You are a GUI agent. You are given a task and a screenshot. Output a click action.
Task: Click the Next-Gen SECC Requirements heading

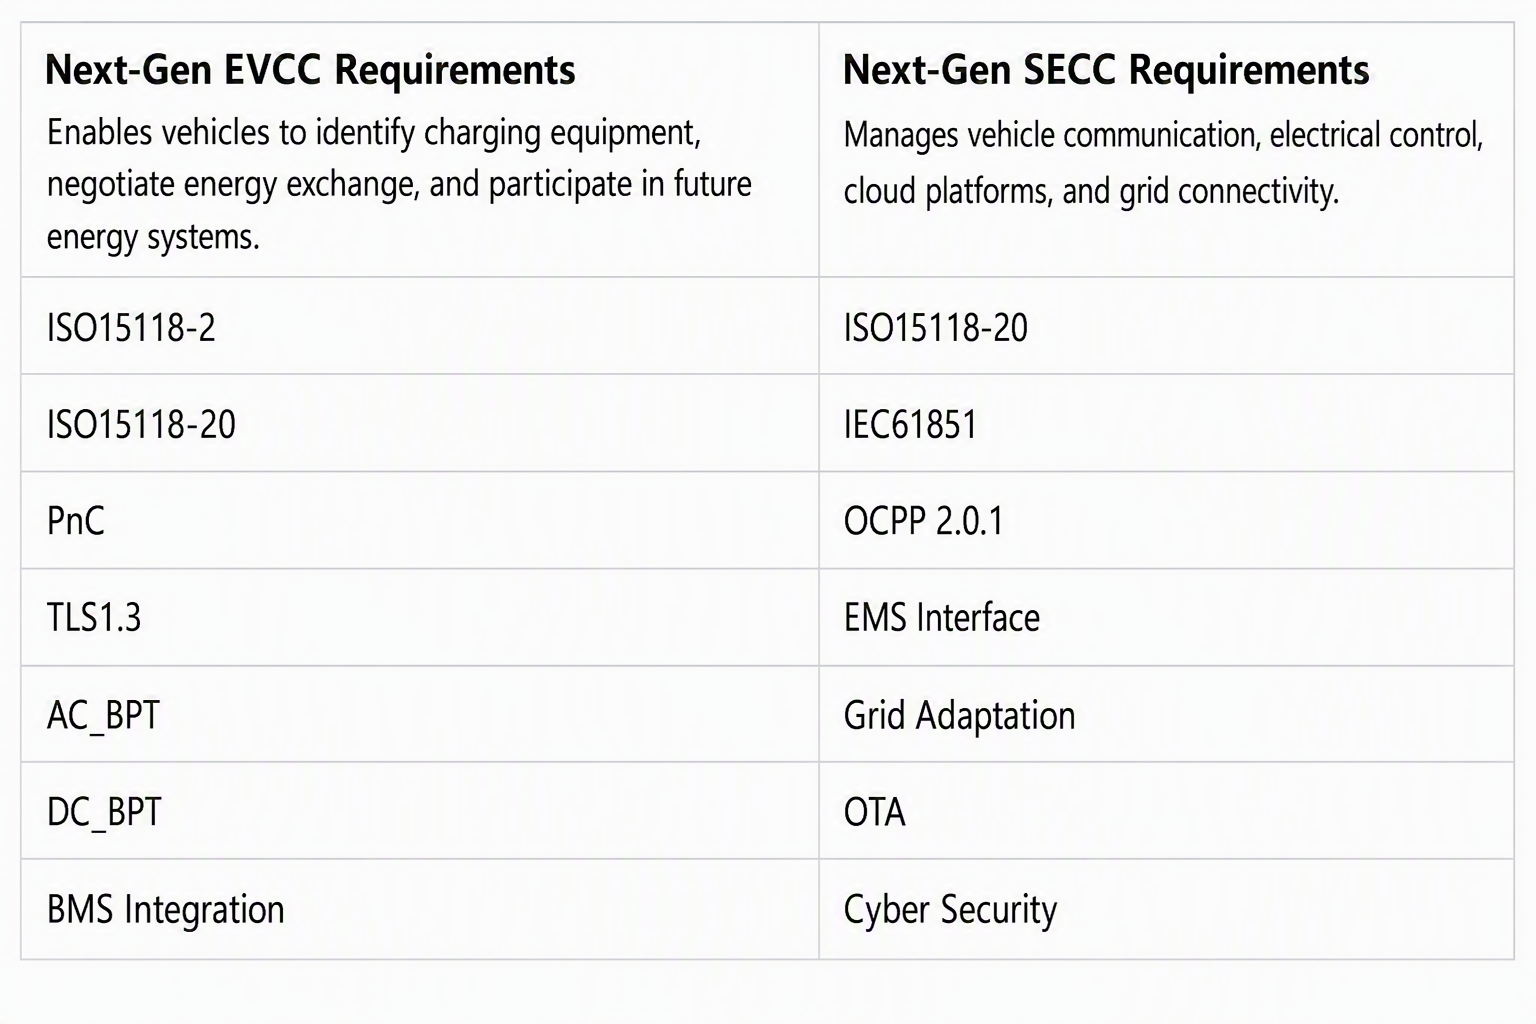pos(1106,70)
